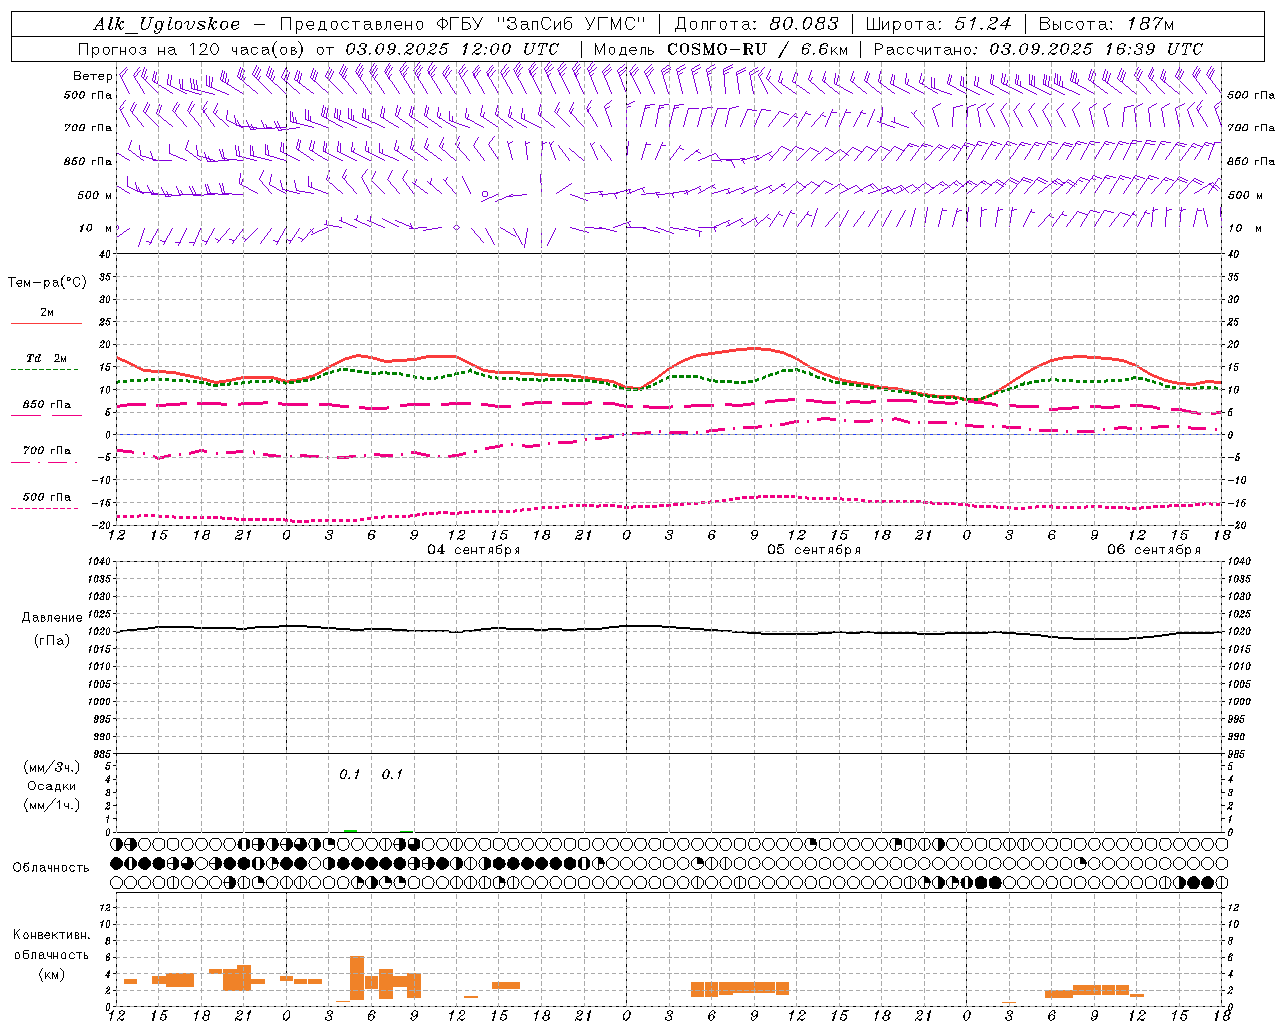Click the Давление pressure panel label

tap(52, 618)
